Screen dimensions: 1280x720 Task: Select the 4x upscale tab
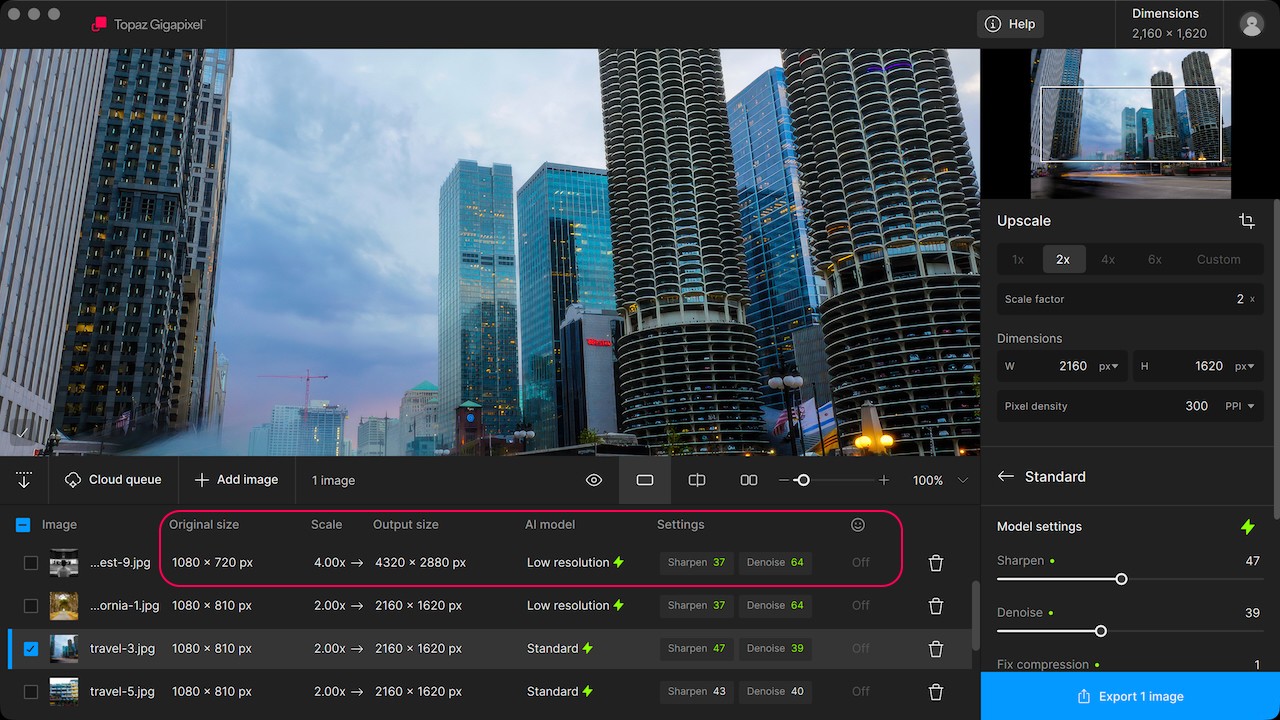[1108, 259]
